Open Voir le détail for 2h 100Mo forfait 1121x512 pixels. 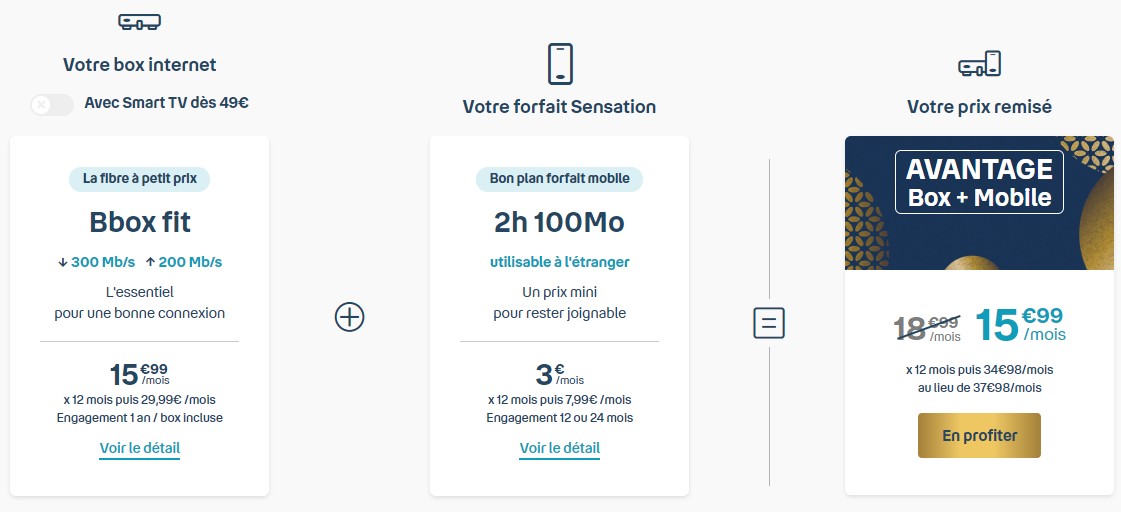(x=559, y=448)
